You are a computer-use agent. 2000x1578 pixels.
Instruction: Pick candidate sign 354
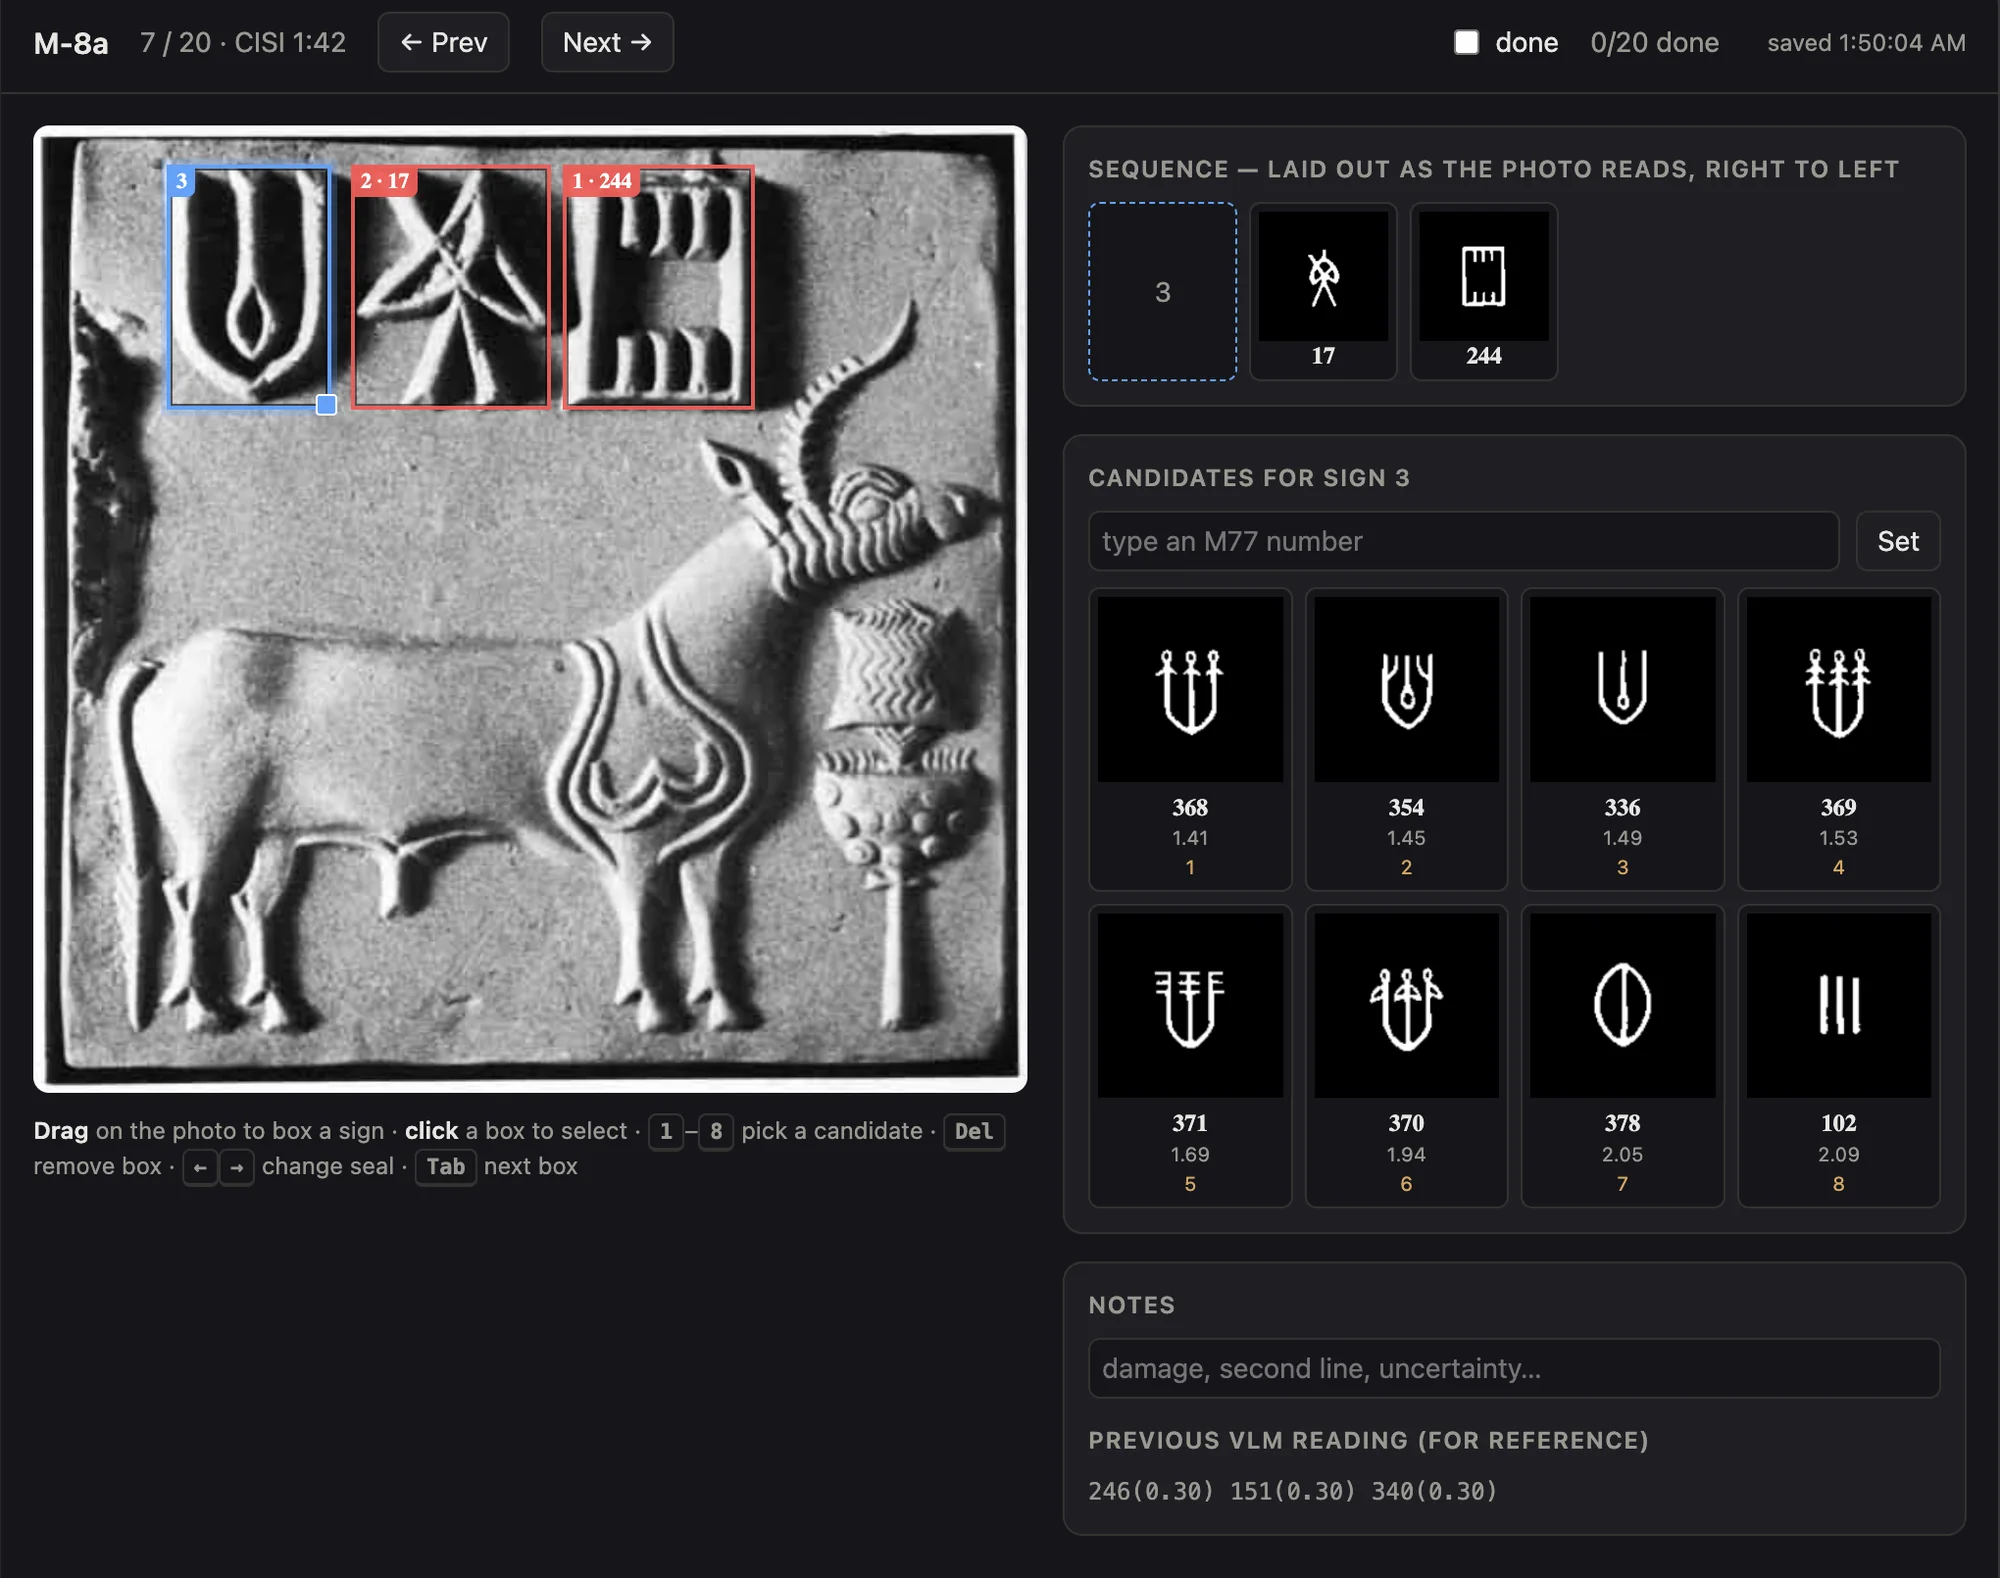tap(1405, 738)
